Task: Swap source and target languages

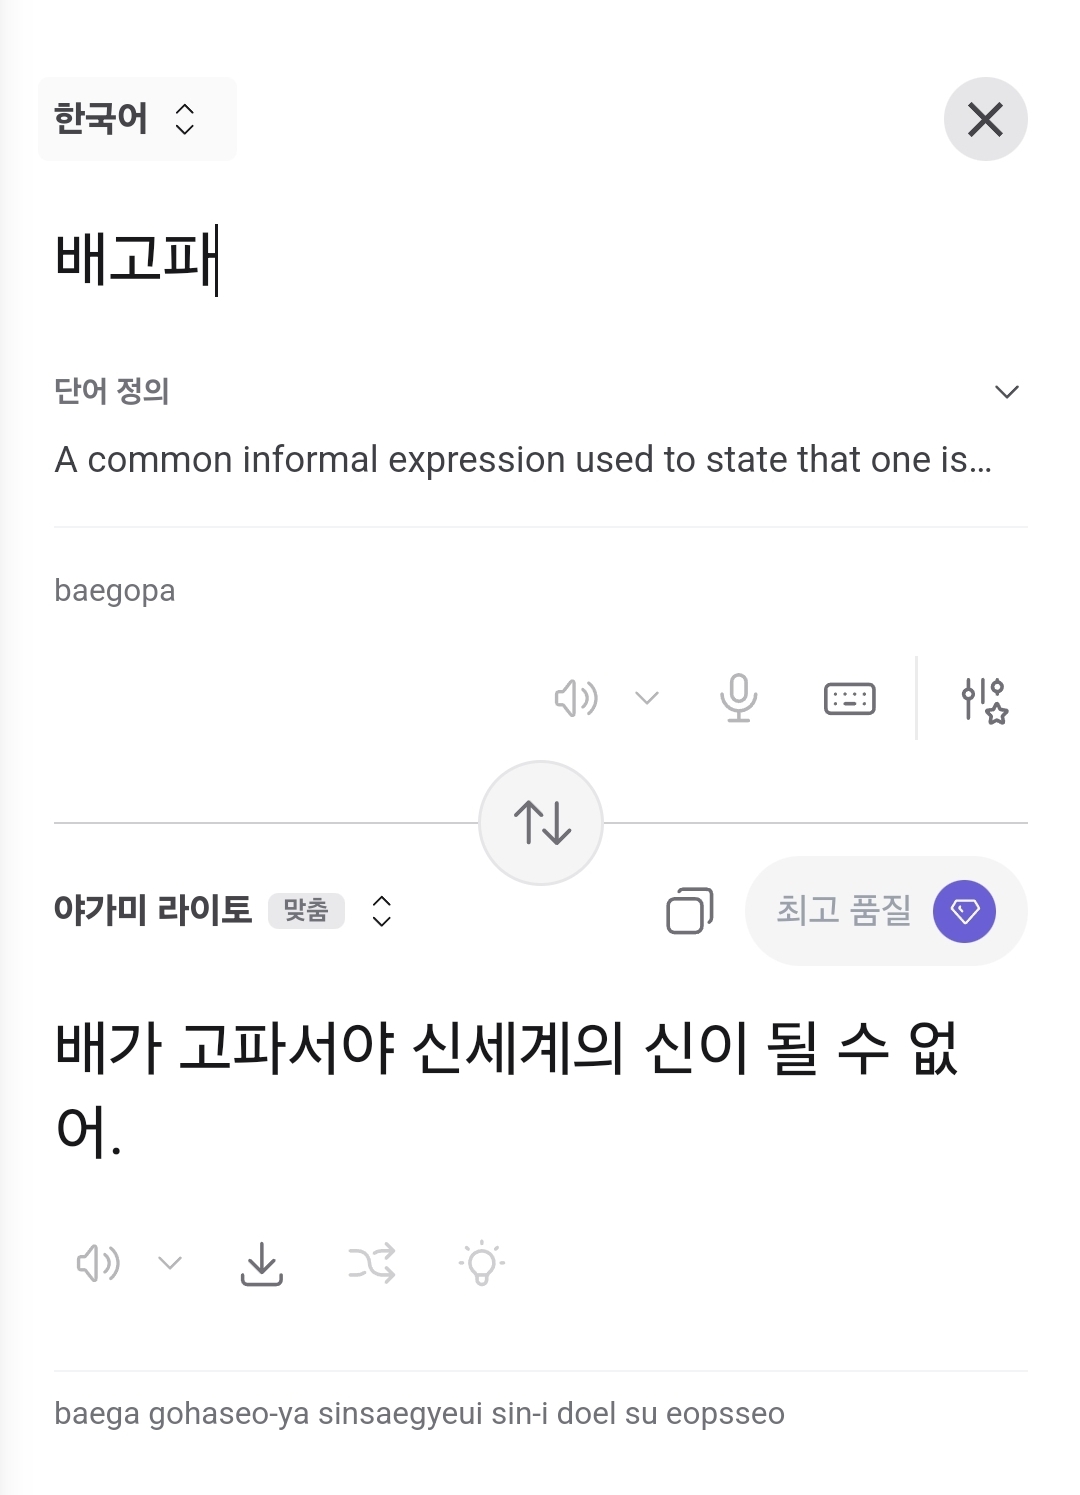Action: pyautogui.click(x=541, y=823)
